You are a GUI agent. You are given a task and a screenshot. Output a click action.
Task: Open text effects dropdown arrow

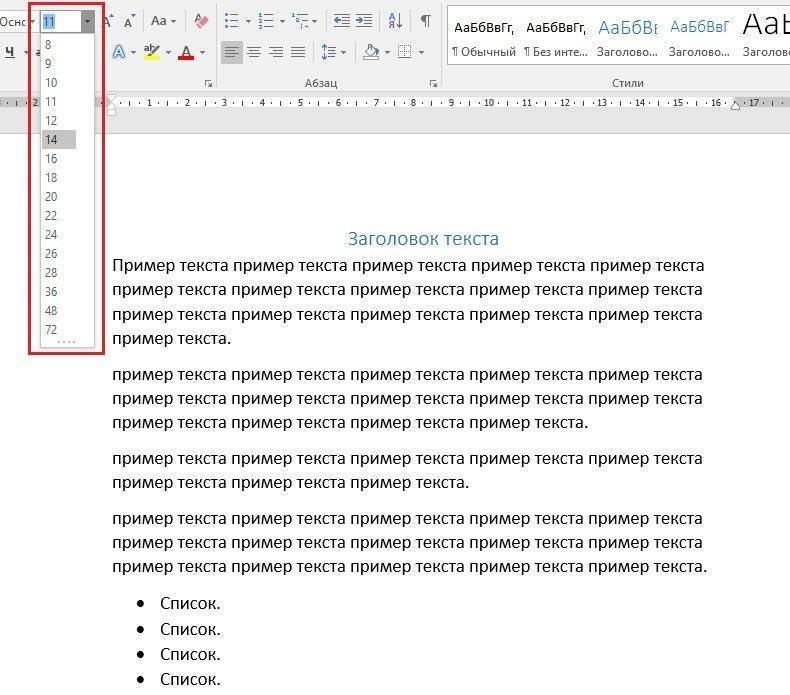(133, 52)
